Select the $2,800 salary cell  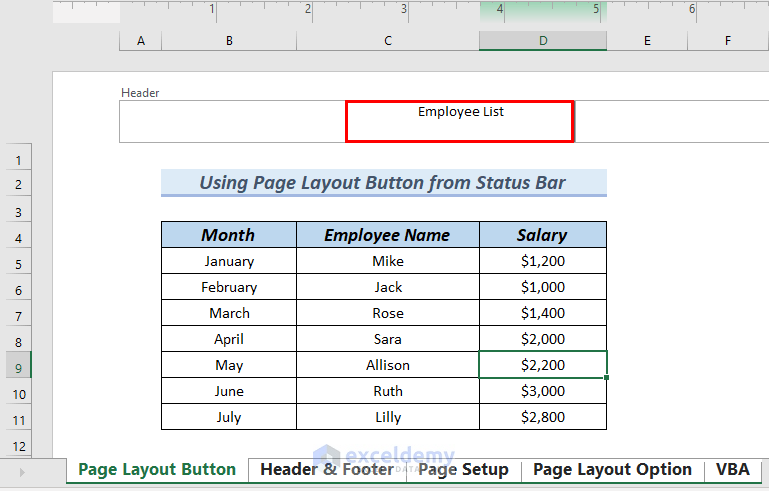tap(543, 416)
